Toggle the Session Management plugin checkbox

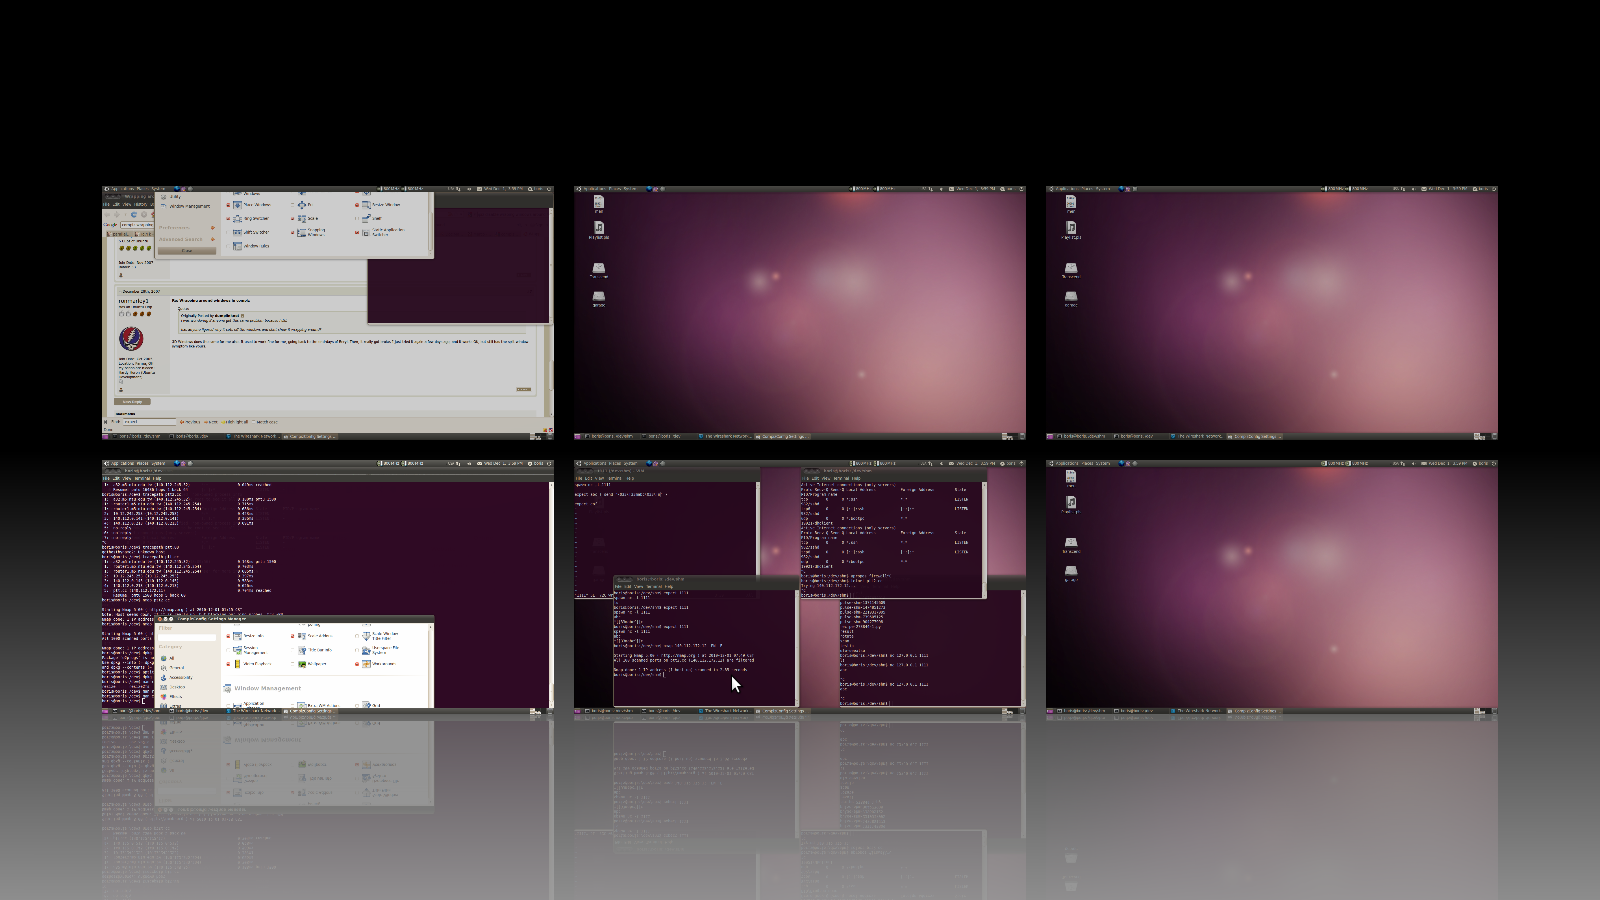[228, 650]
